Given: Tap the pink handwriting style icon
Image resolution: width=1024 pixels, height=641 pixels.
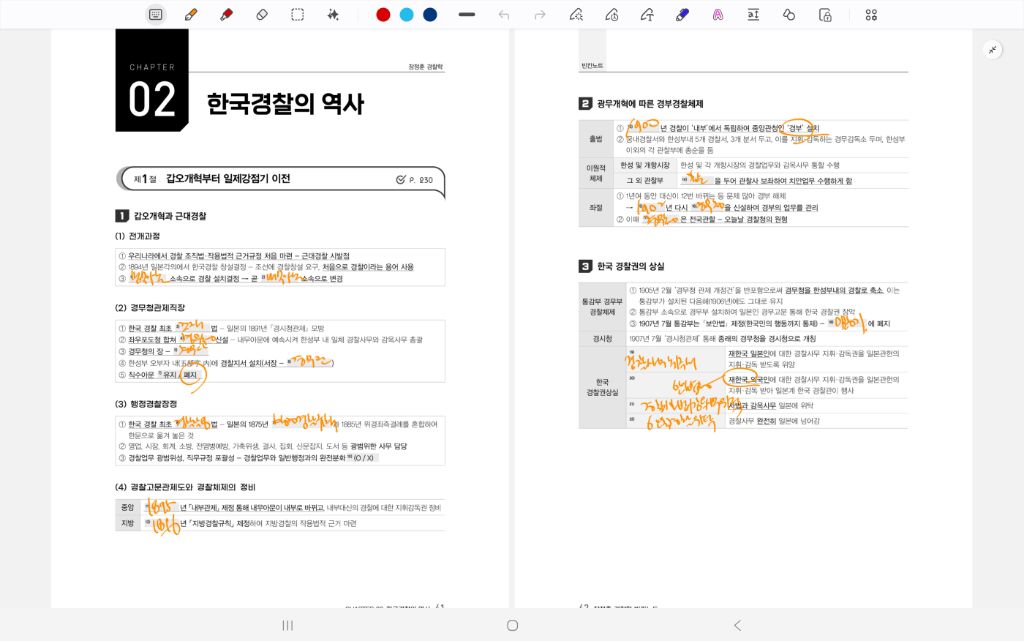Looking at the screenshot, I should 718,14.
